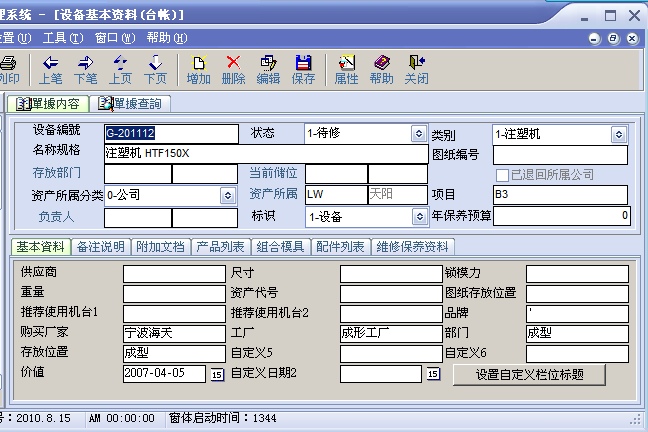This screenshot has height=432, width=648.
Task: Go to previous page with 上页 icon
Action: pyautogui.click(x=120, y=63)
